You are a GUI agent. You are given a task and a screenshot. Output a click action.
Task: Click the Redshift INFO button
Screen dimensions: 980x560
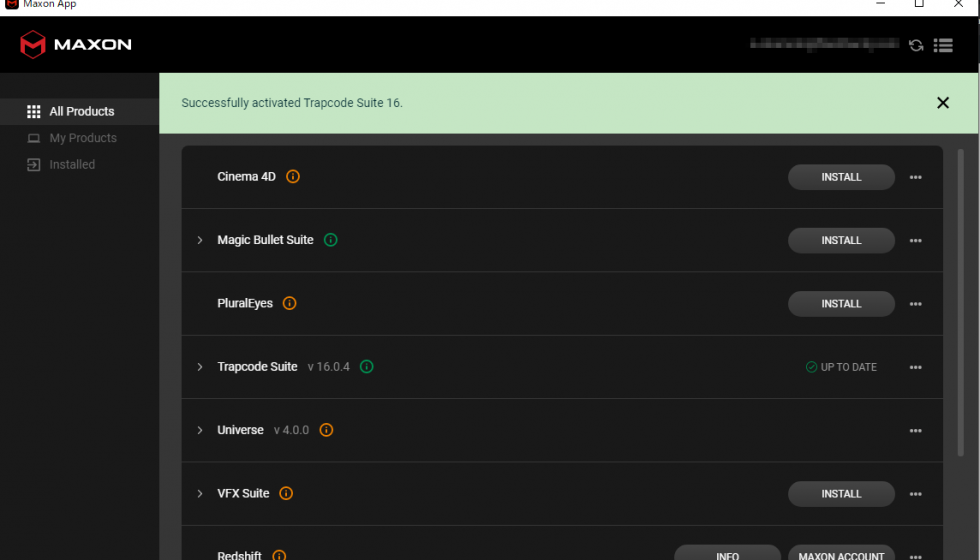[x=728, y=553]
